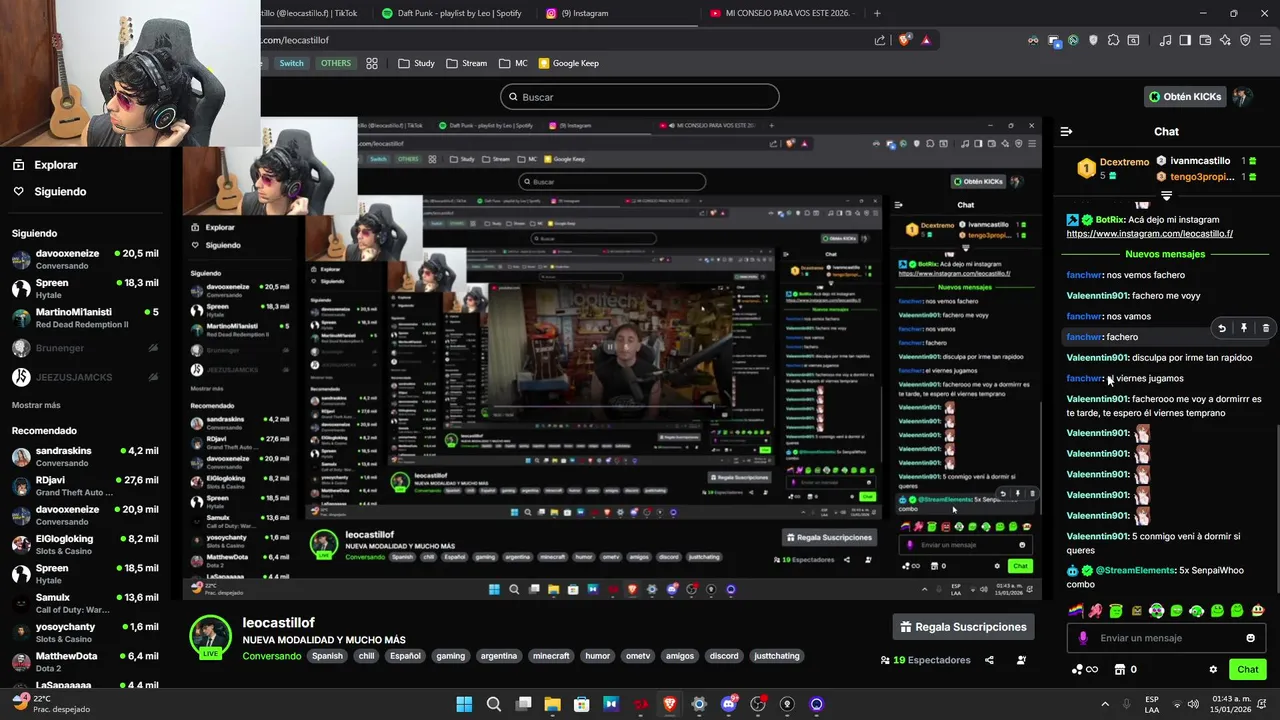Open the Stream bookmarks folder
This screenshot has height=720, width=1280.
tap(467, 63)
